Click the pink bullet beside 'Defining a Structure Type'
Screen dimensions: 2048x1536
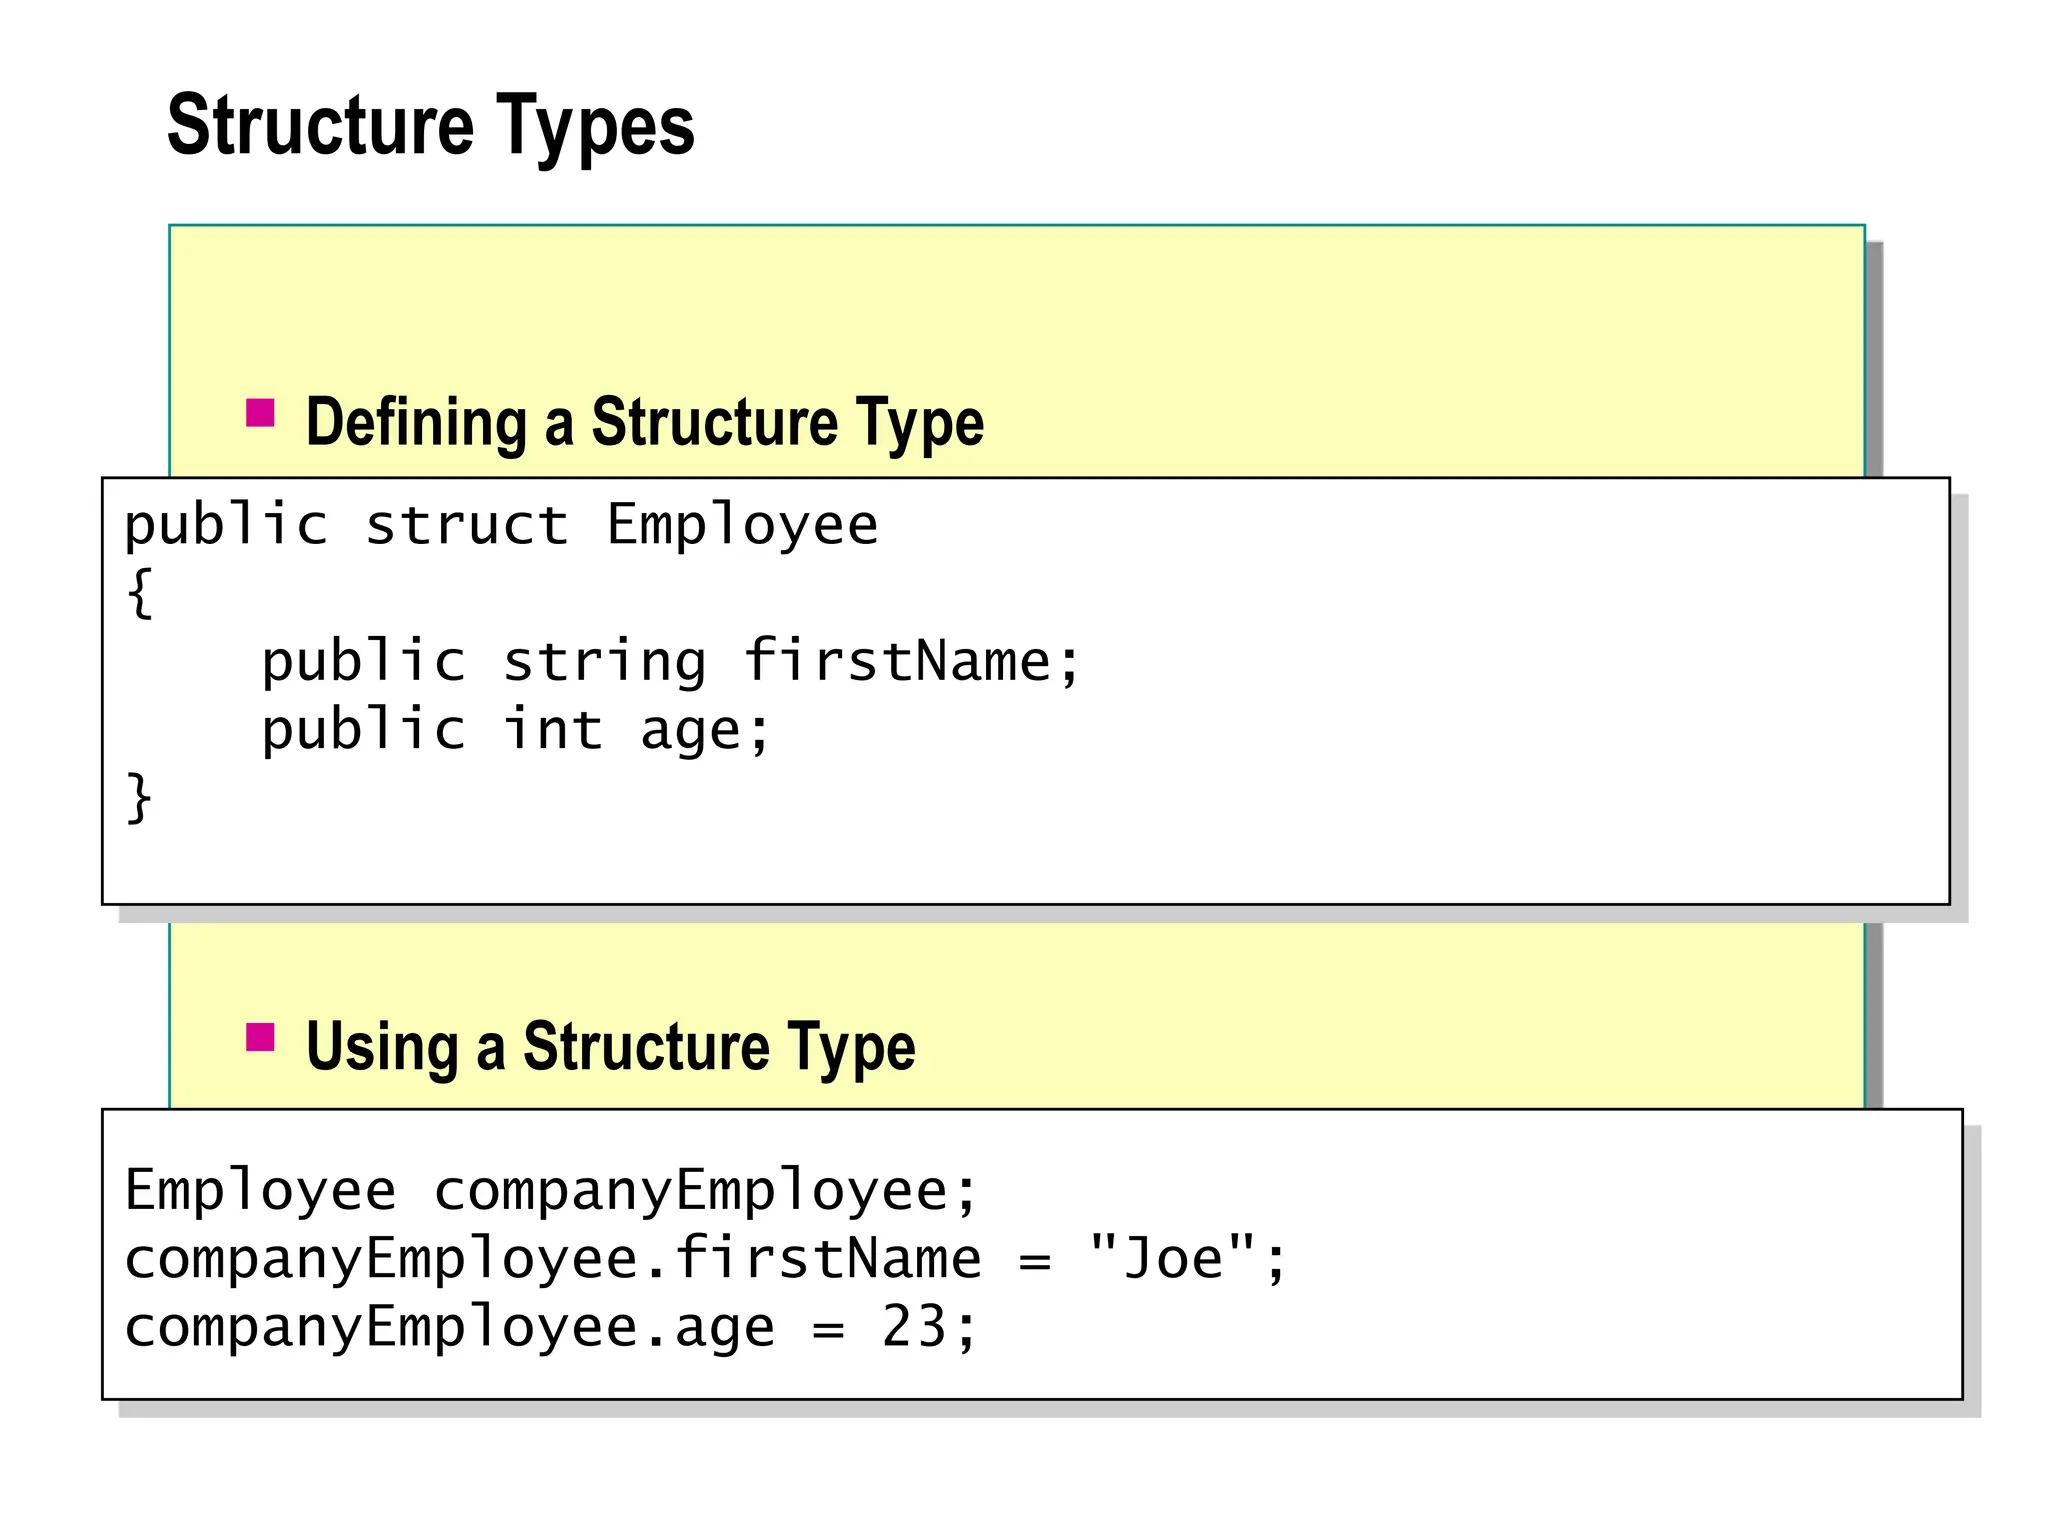(260, 413)
